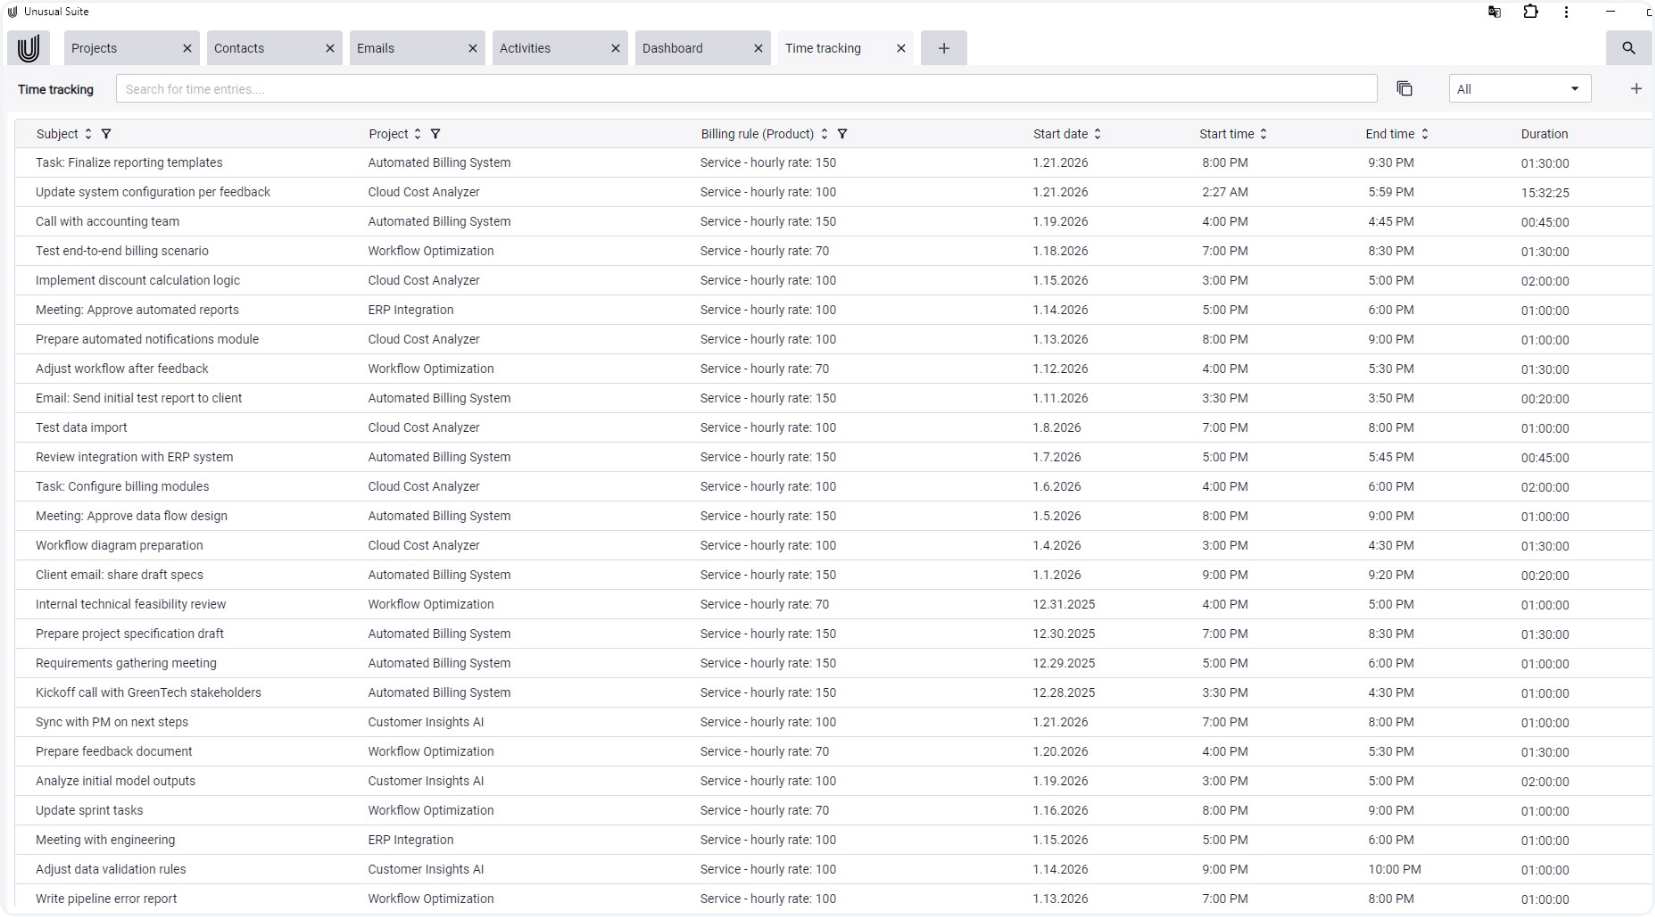Sort by Start time column arrows
The image size is (1655, 917).
[x=1263, y=134]
